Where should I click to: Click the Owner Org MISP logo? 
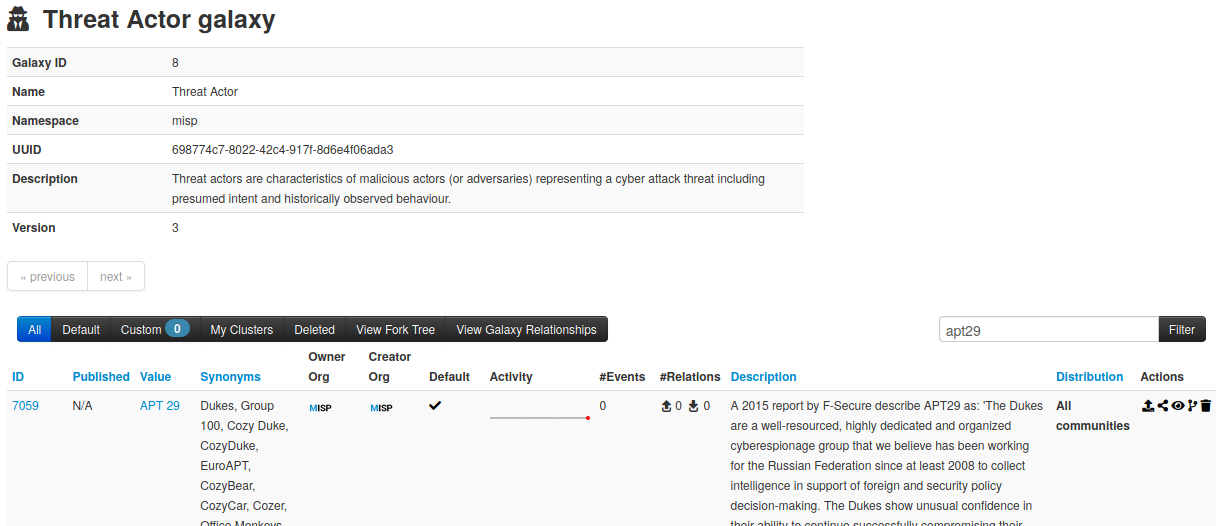point(320,408)
